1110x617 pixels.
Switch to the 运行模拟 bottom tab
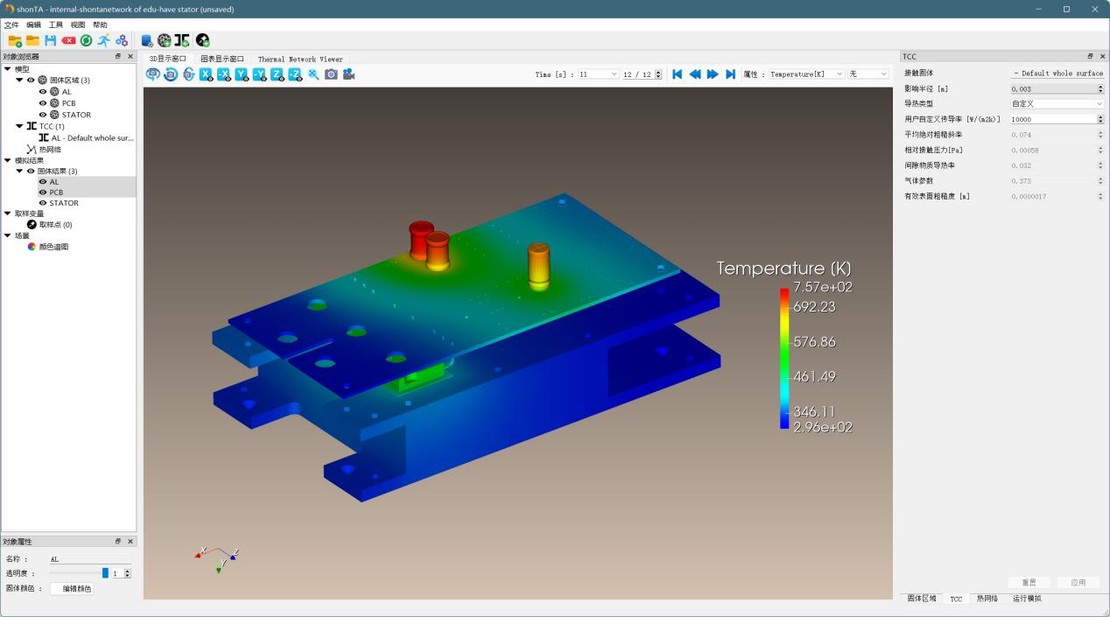(x=1026, y=599)
